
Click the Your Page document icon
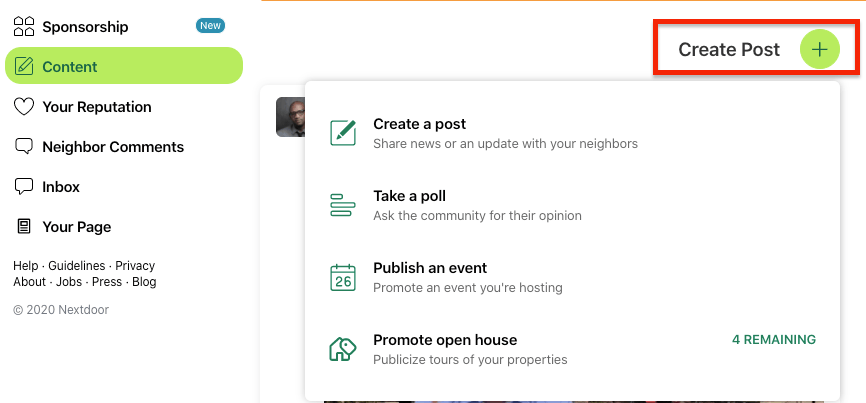coord(24,226)
